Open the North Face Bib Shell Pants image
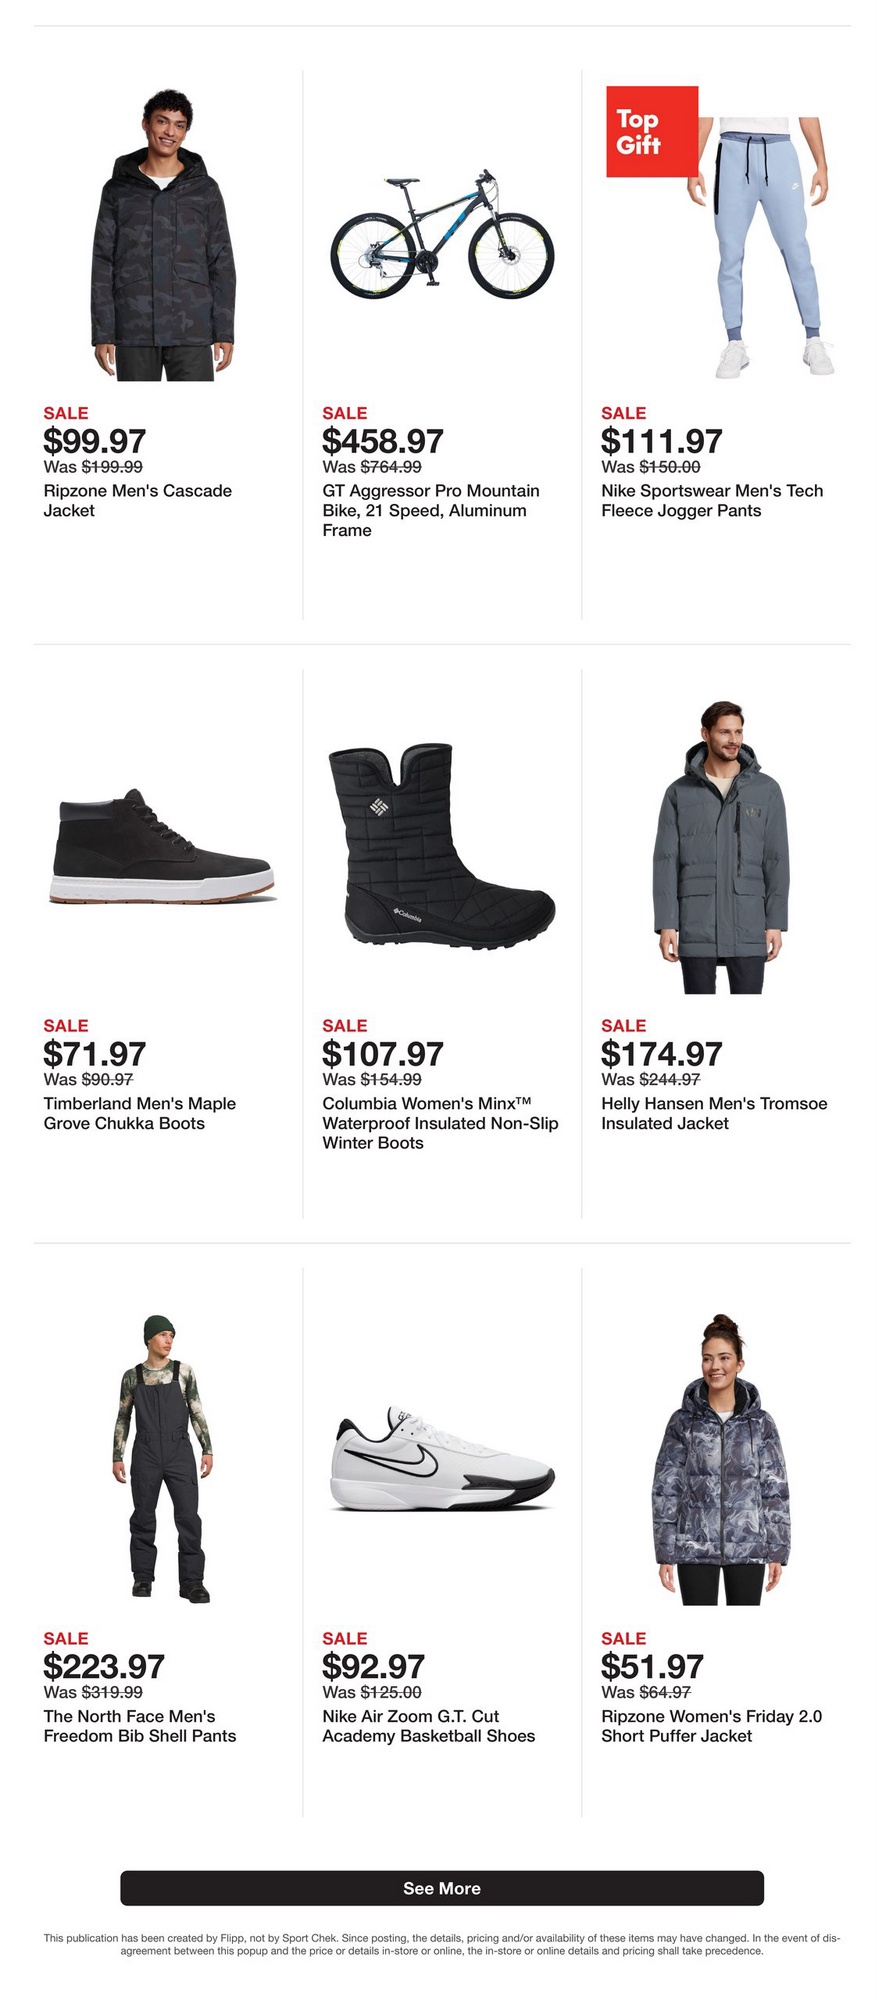Viewport: 885px width, 2000px height. (x=163, y=1460)
